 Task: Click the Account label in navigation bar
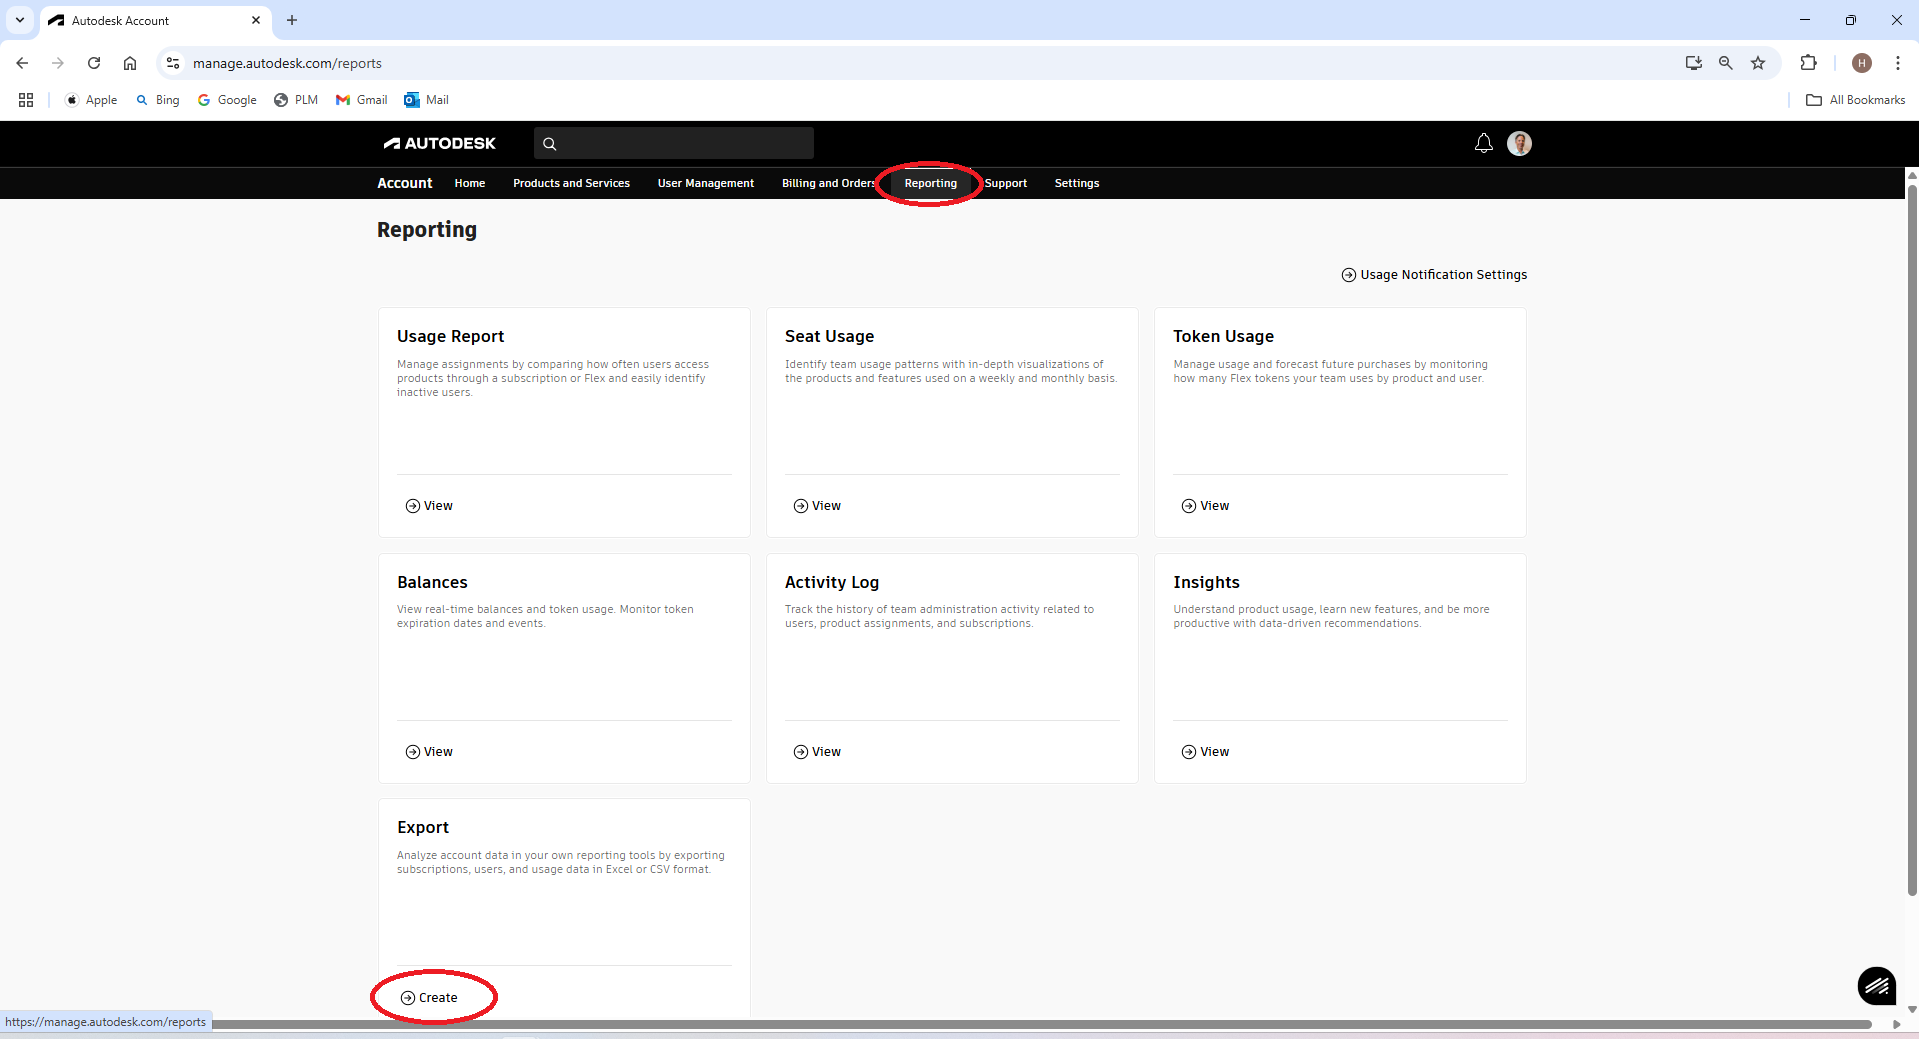[x=405, y=183]
